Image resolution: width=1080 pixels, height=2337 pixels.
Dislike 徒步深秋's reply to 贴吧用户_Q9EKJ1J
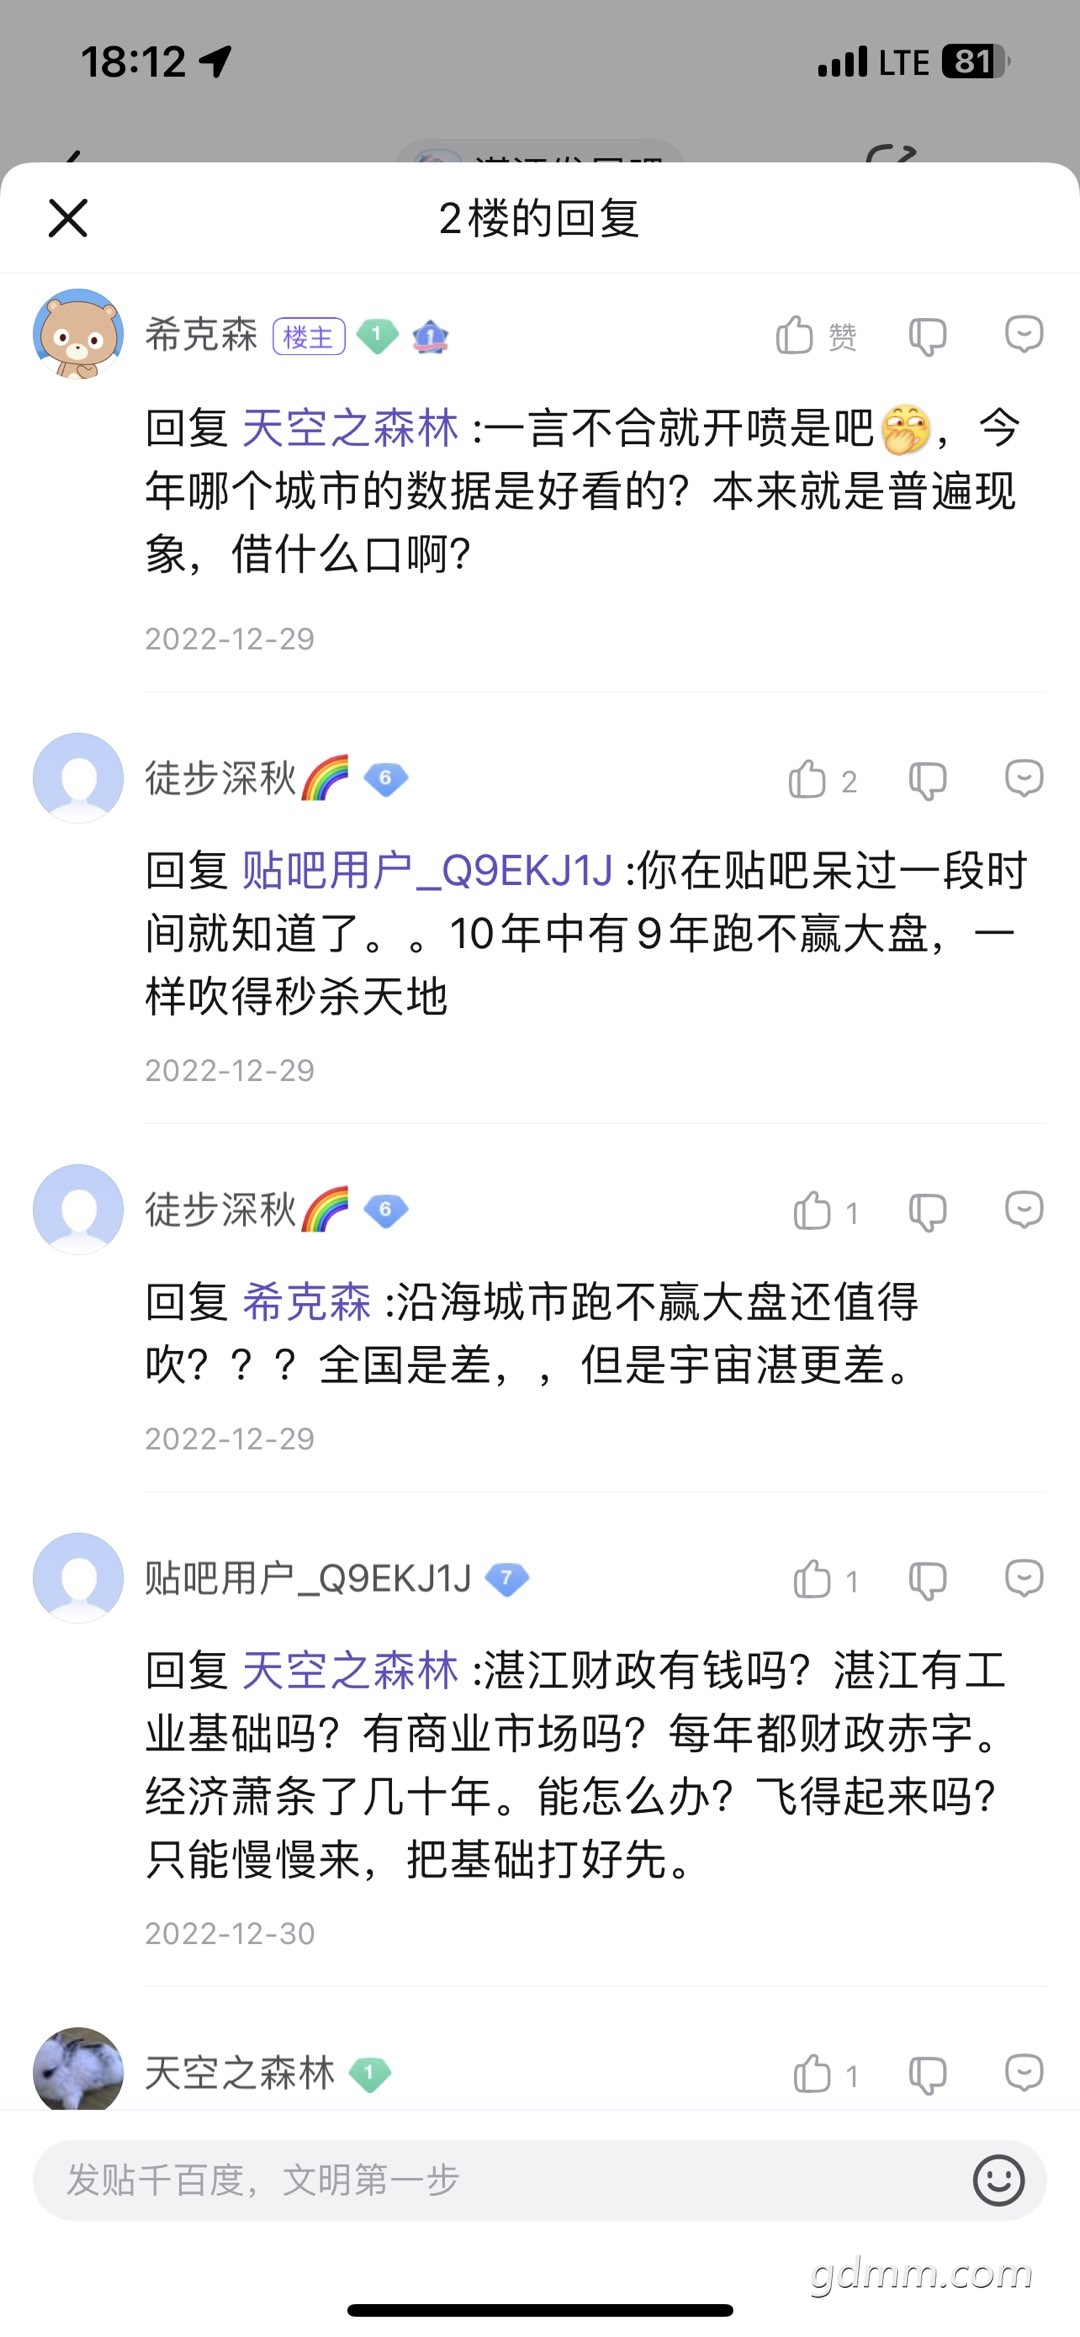coord(927,780)
